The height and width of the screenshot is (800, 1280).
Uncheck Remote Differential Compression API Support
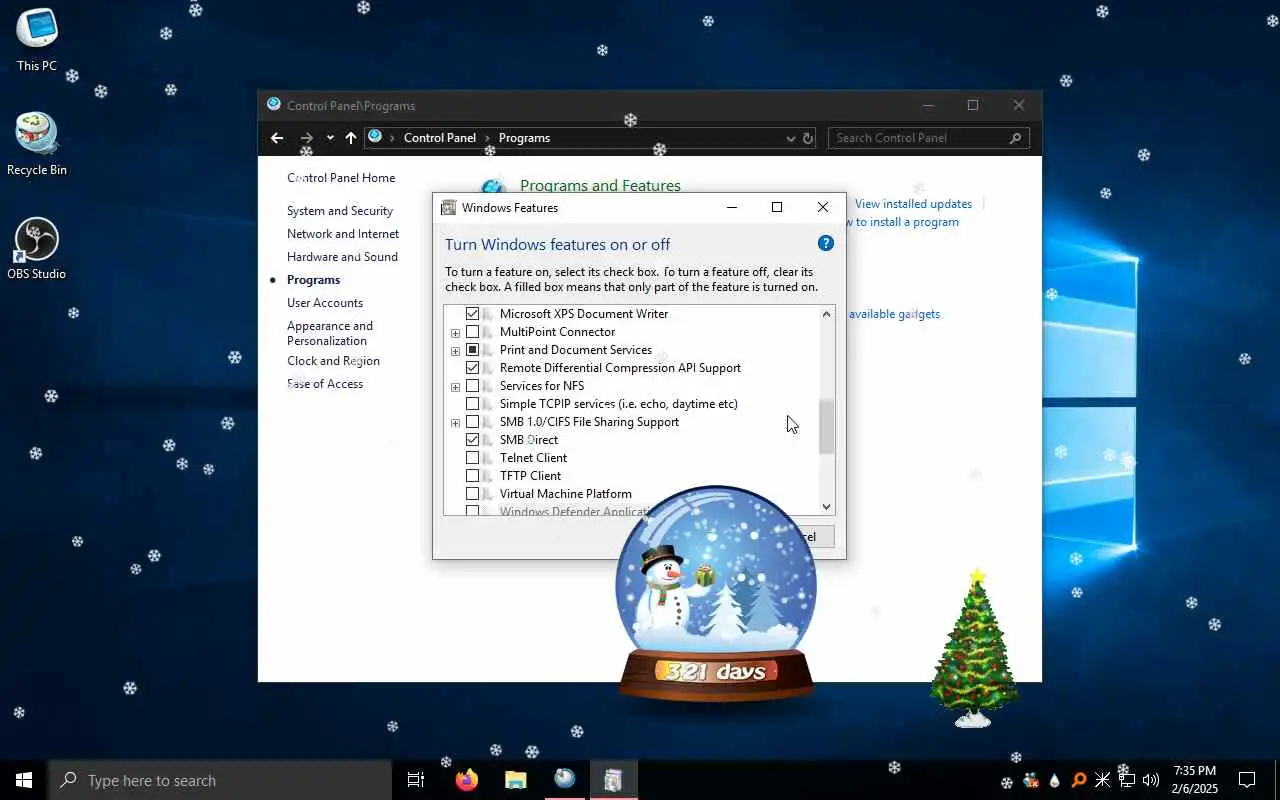coord(473,368)
